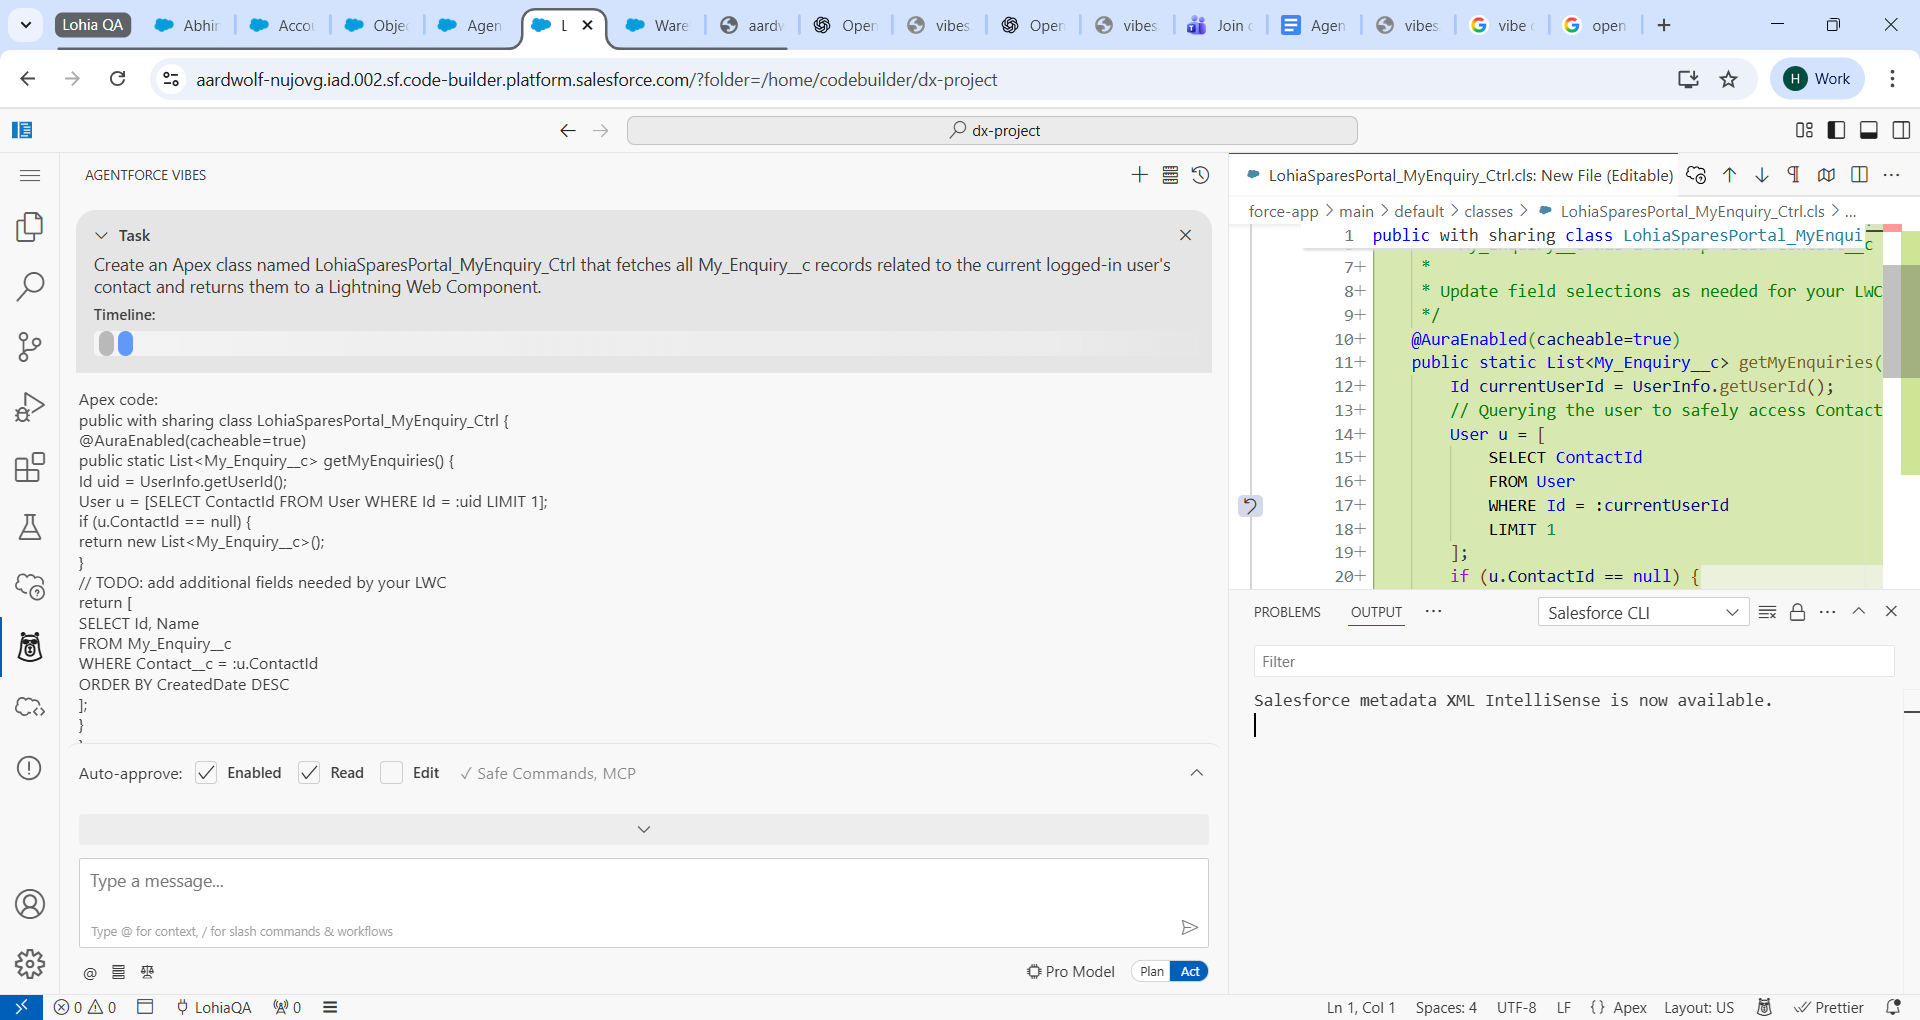Open the chat history icon
Viewport: 1920px width, 1020px height.
point(1201,174)
